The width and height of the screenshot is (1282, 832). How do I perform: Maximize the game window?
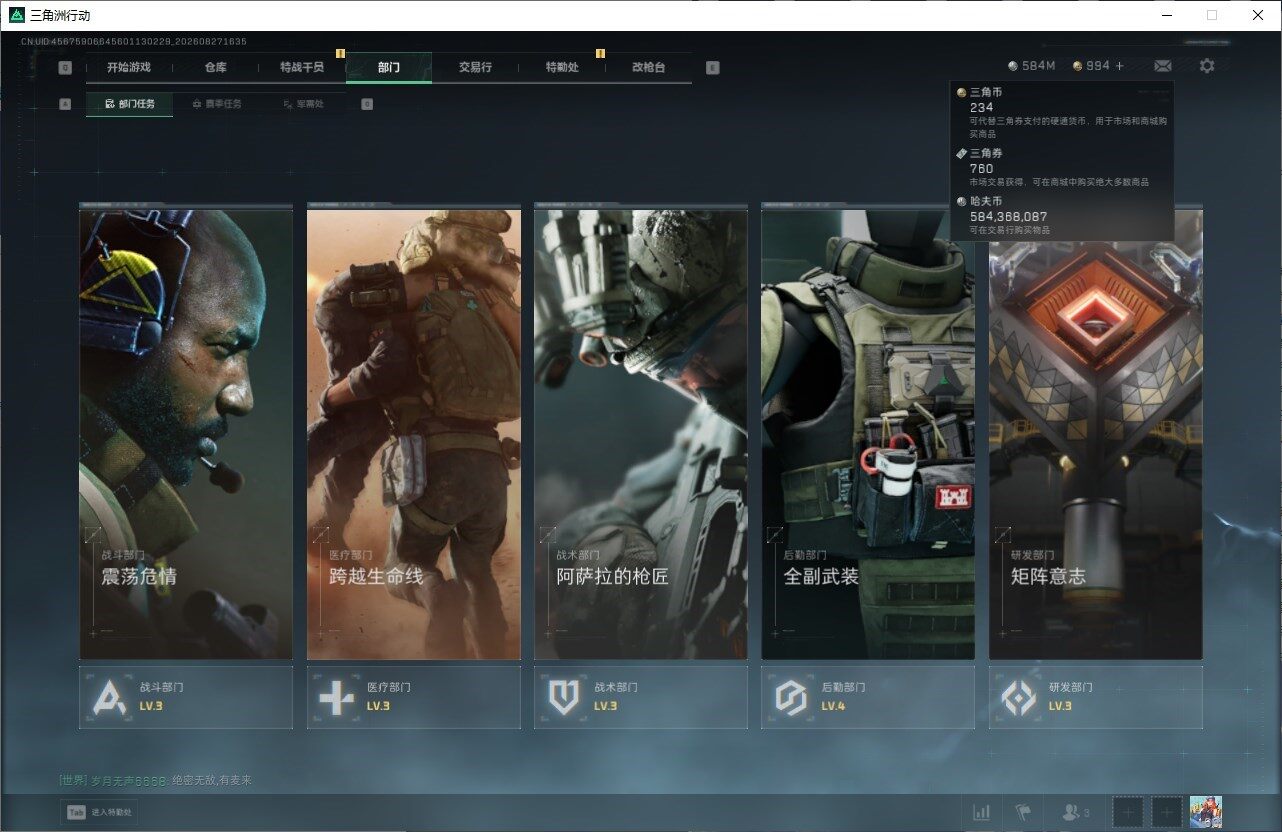pos(1212,15)
